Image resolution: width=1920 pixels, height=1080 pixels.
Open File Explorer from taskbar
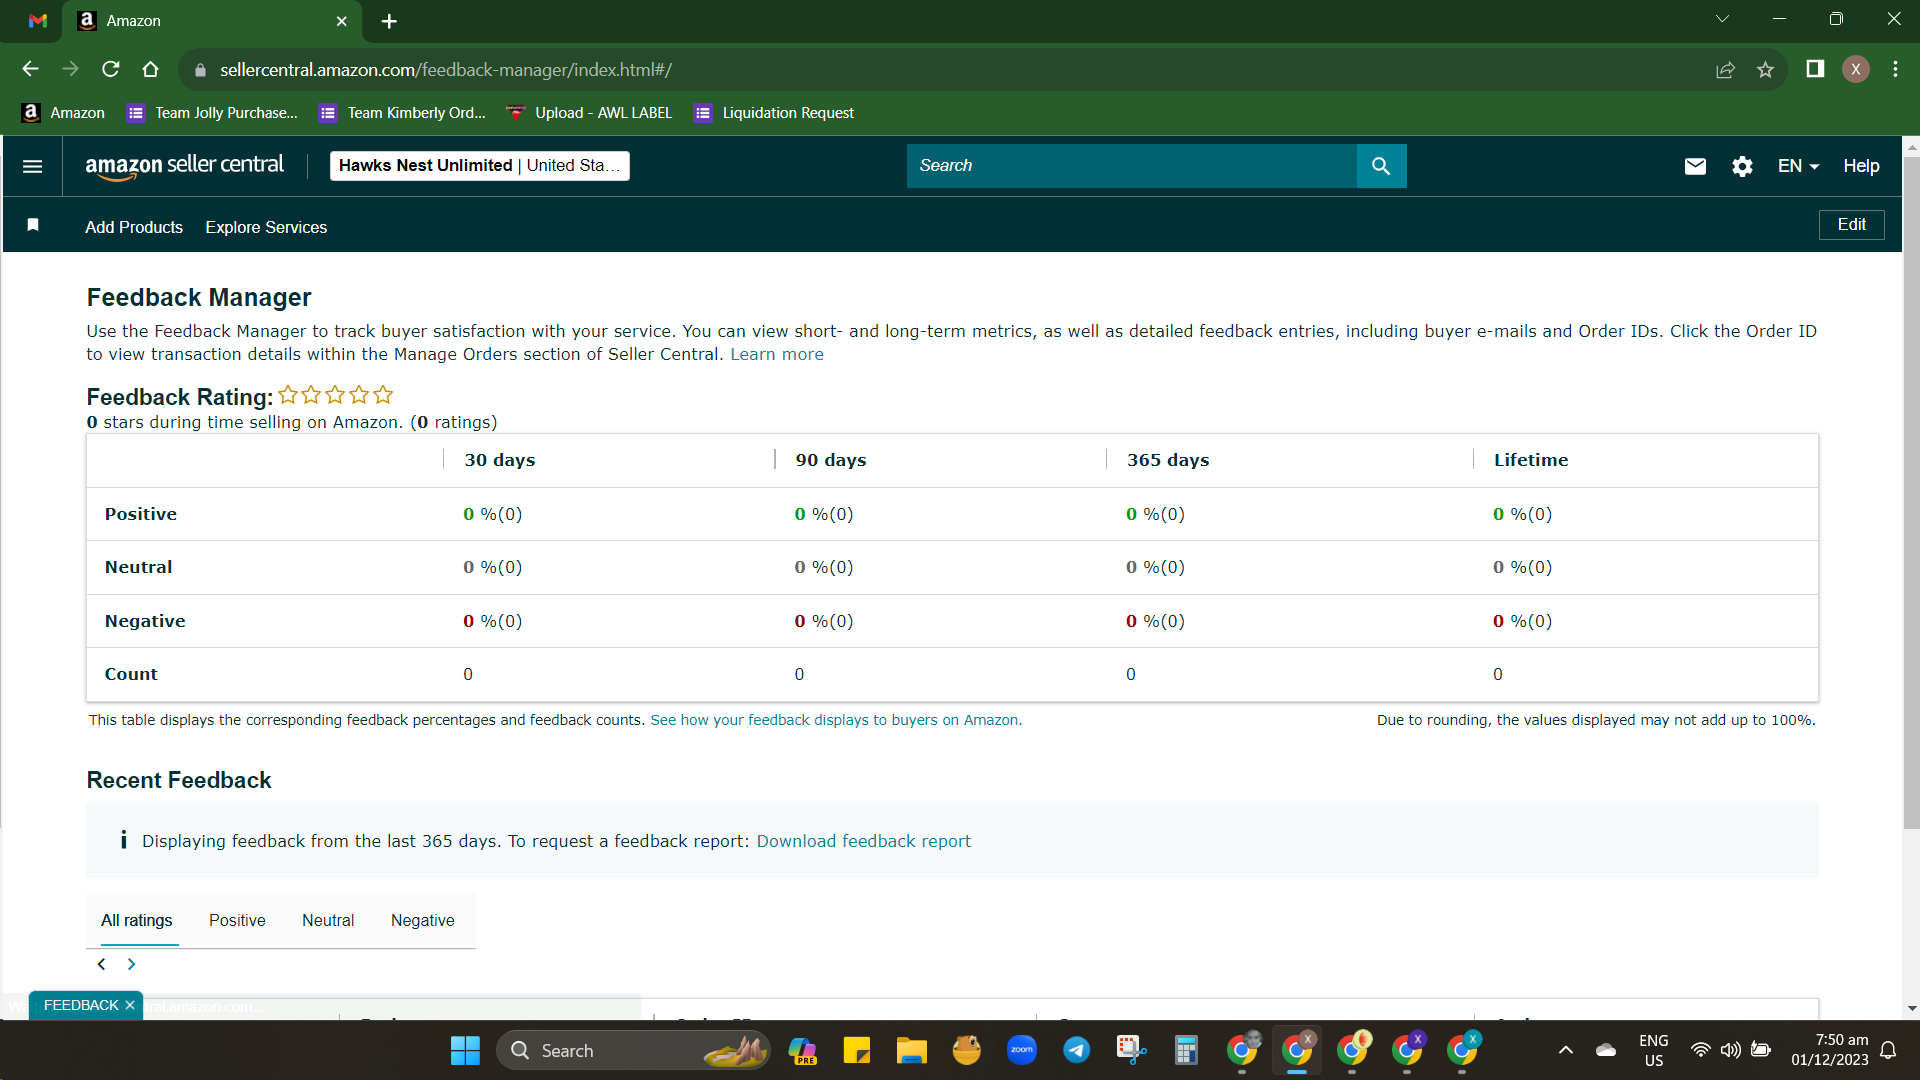coord(911,1050)
